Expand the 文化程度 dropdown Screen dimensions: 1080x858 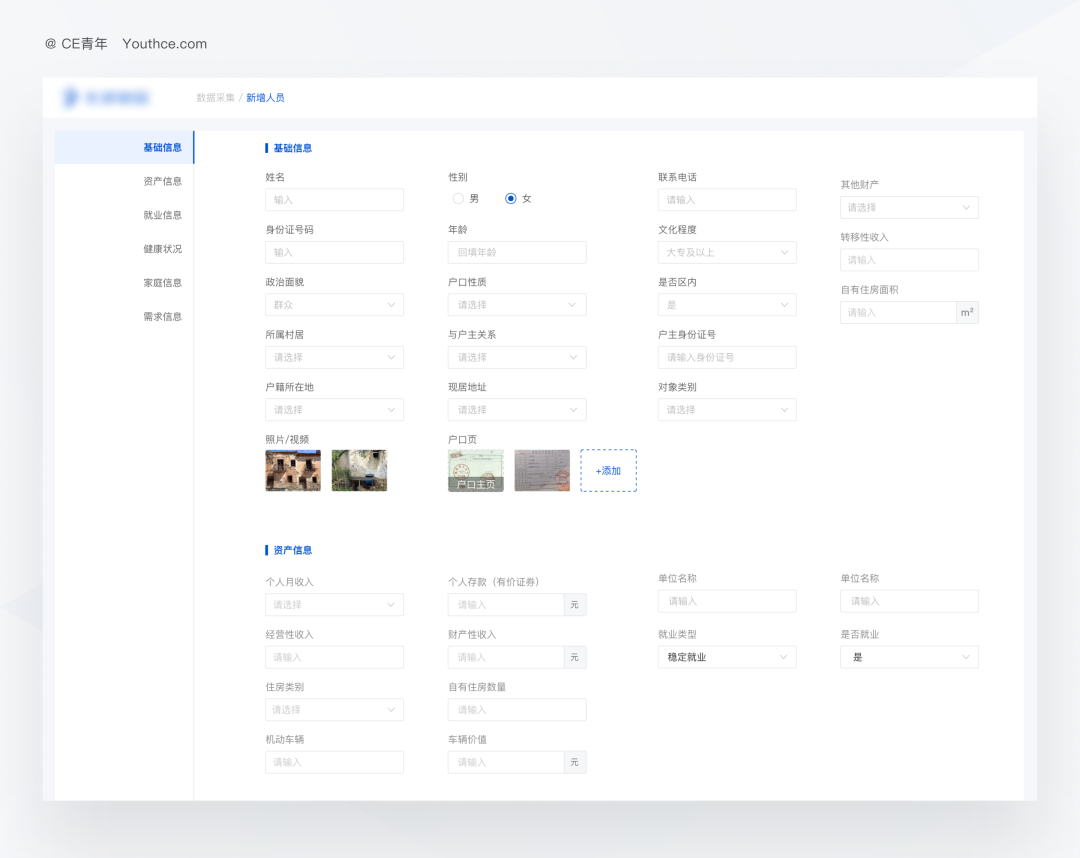727,252
